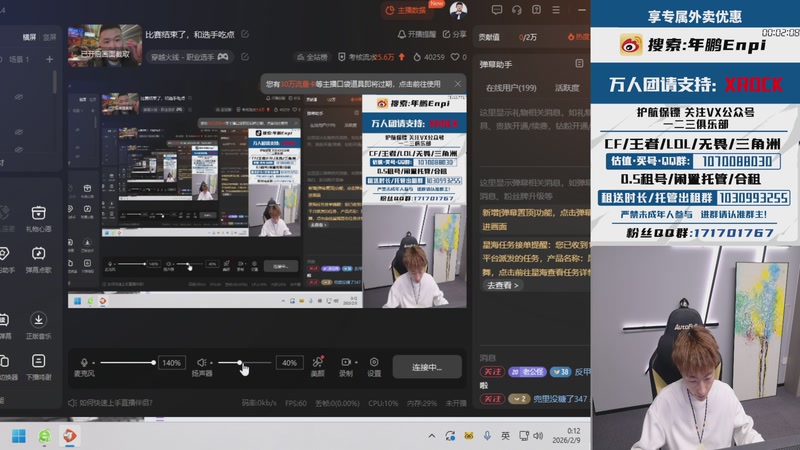Open the 下播鸣谢 end-stream thanks tool

pyautogui.click(x=38, y=367)
